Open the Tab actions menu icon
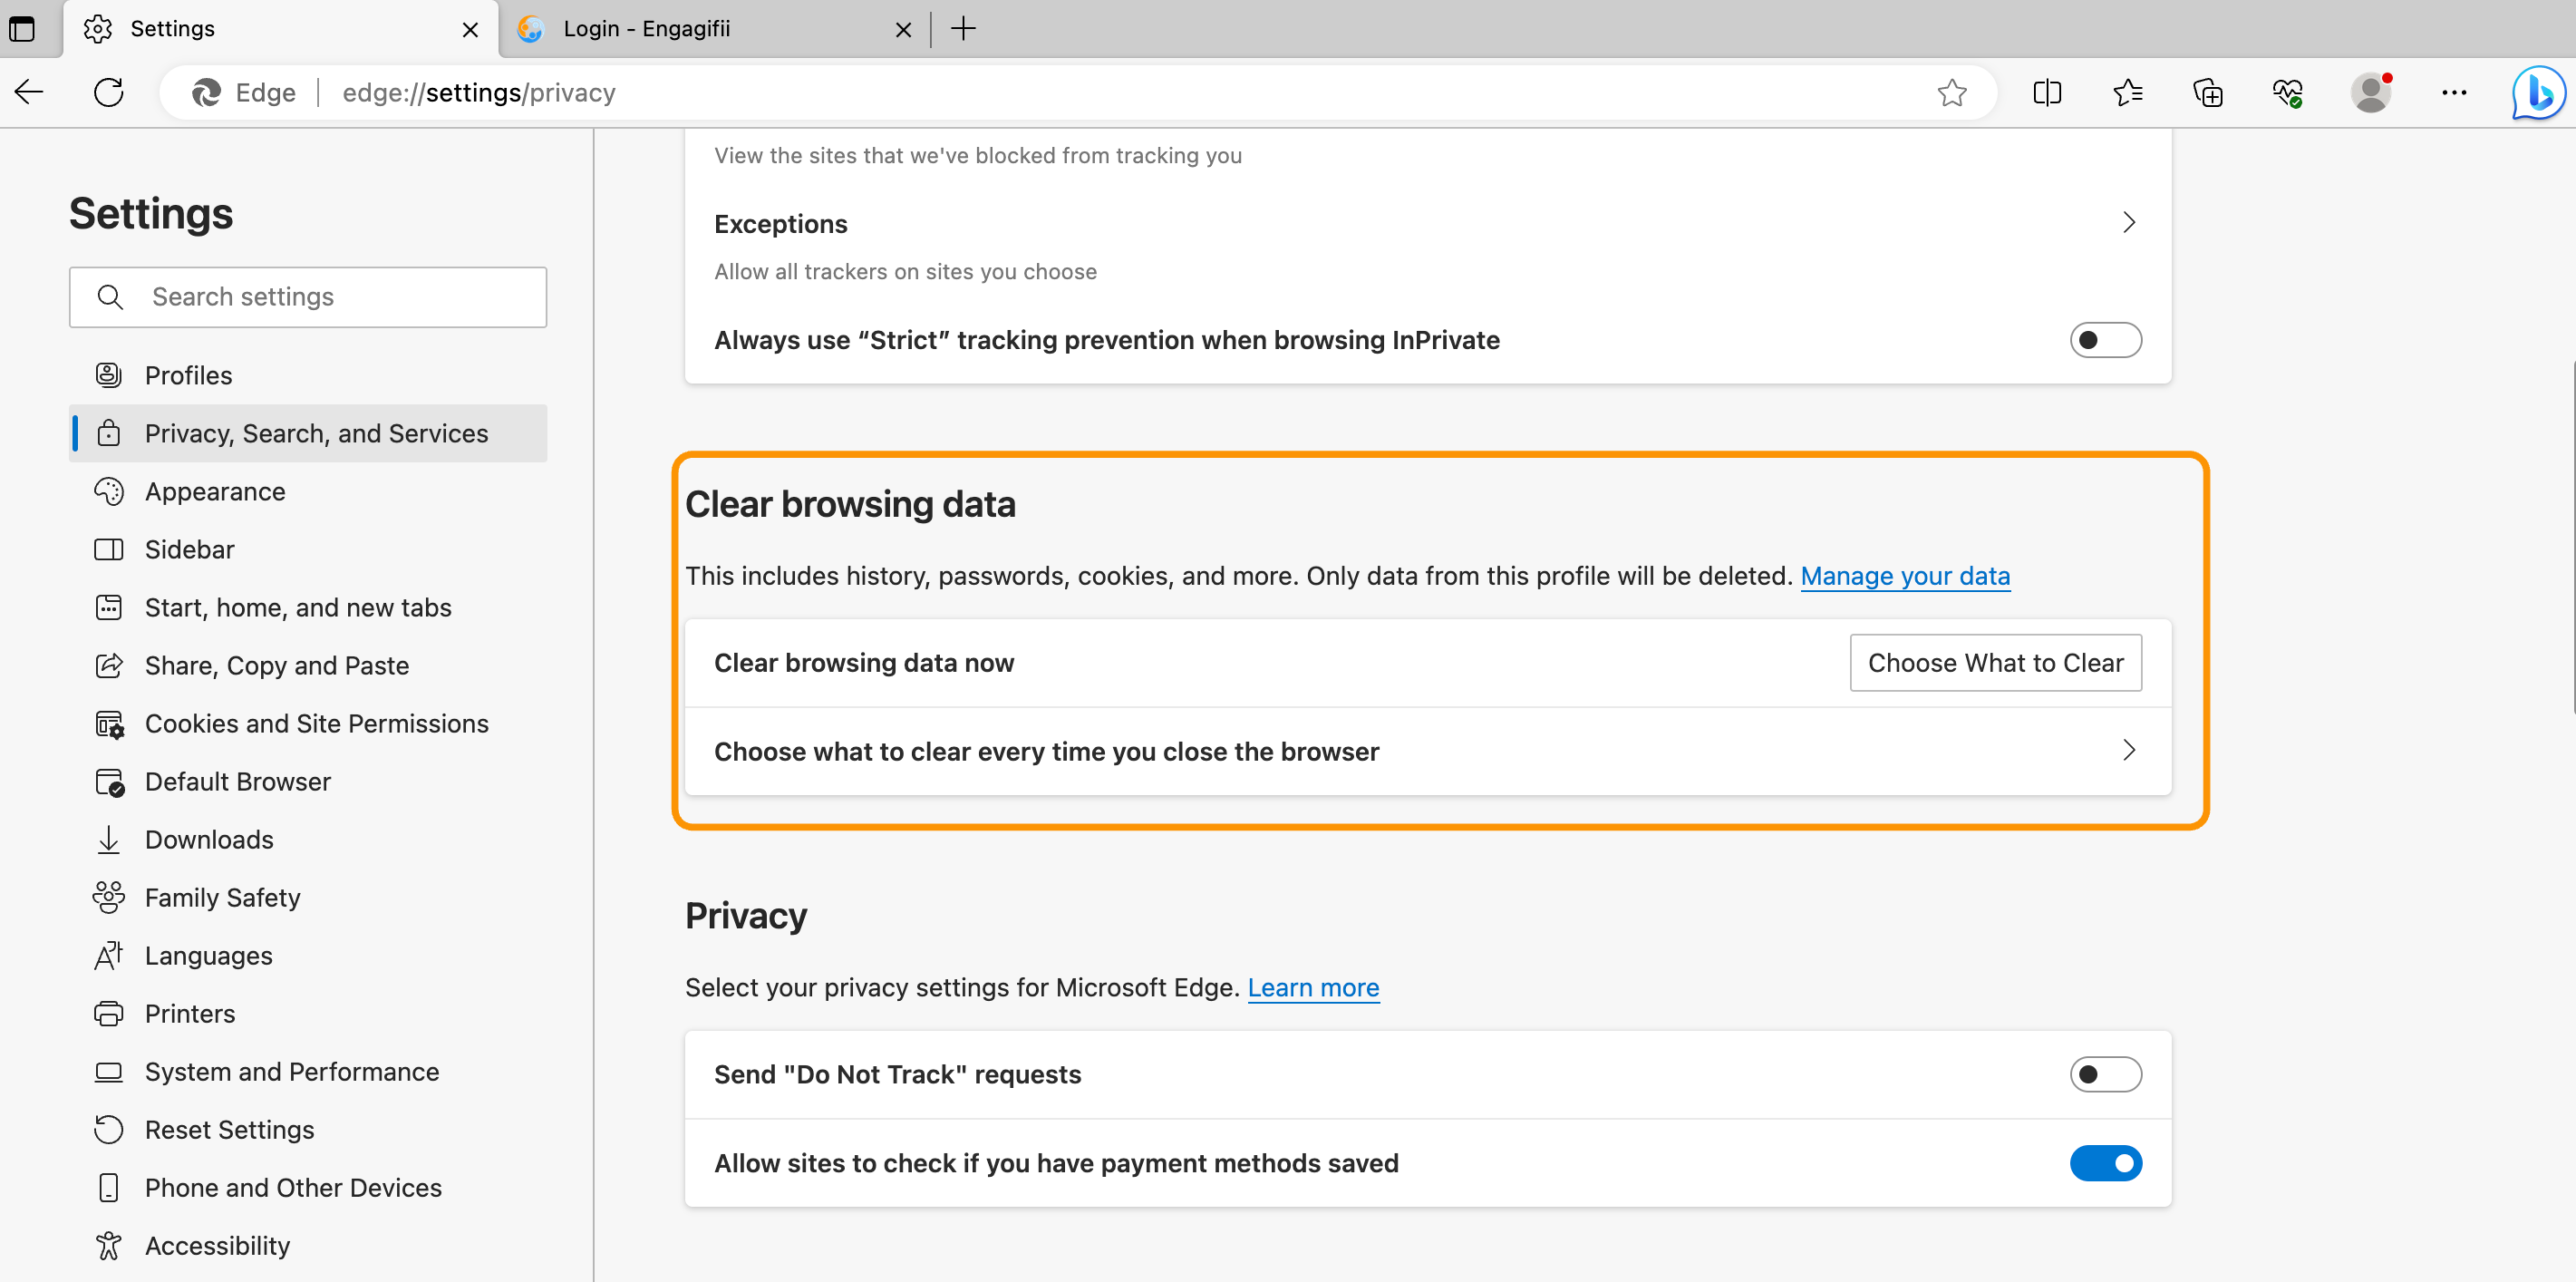The image size is (2576, 1282). tap(22, 29)
